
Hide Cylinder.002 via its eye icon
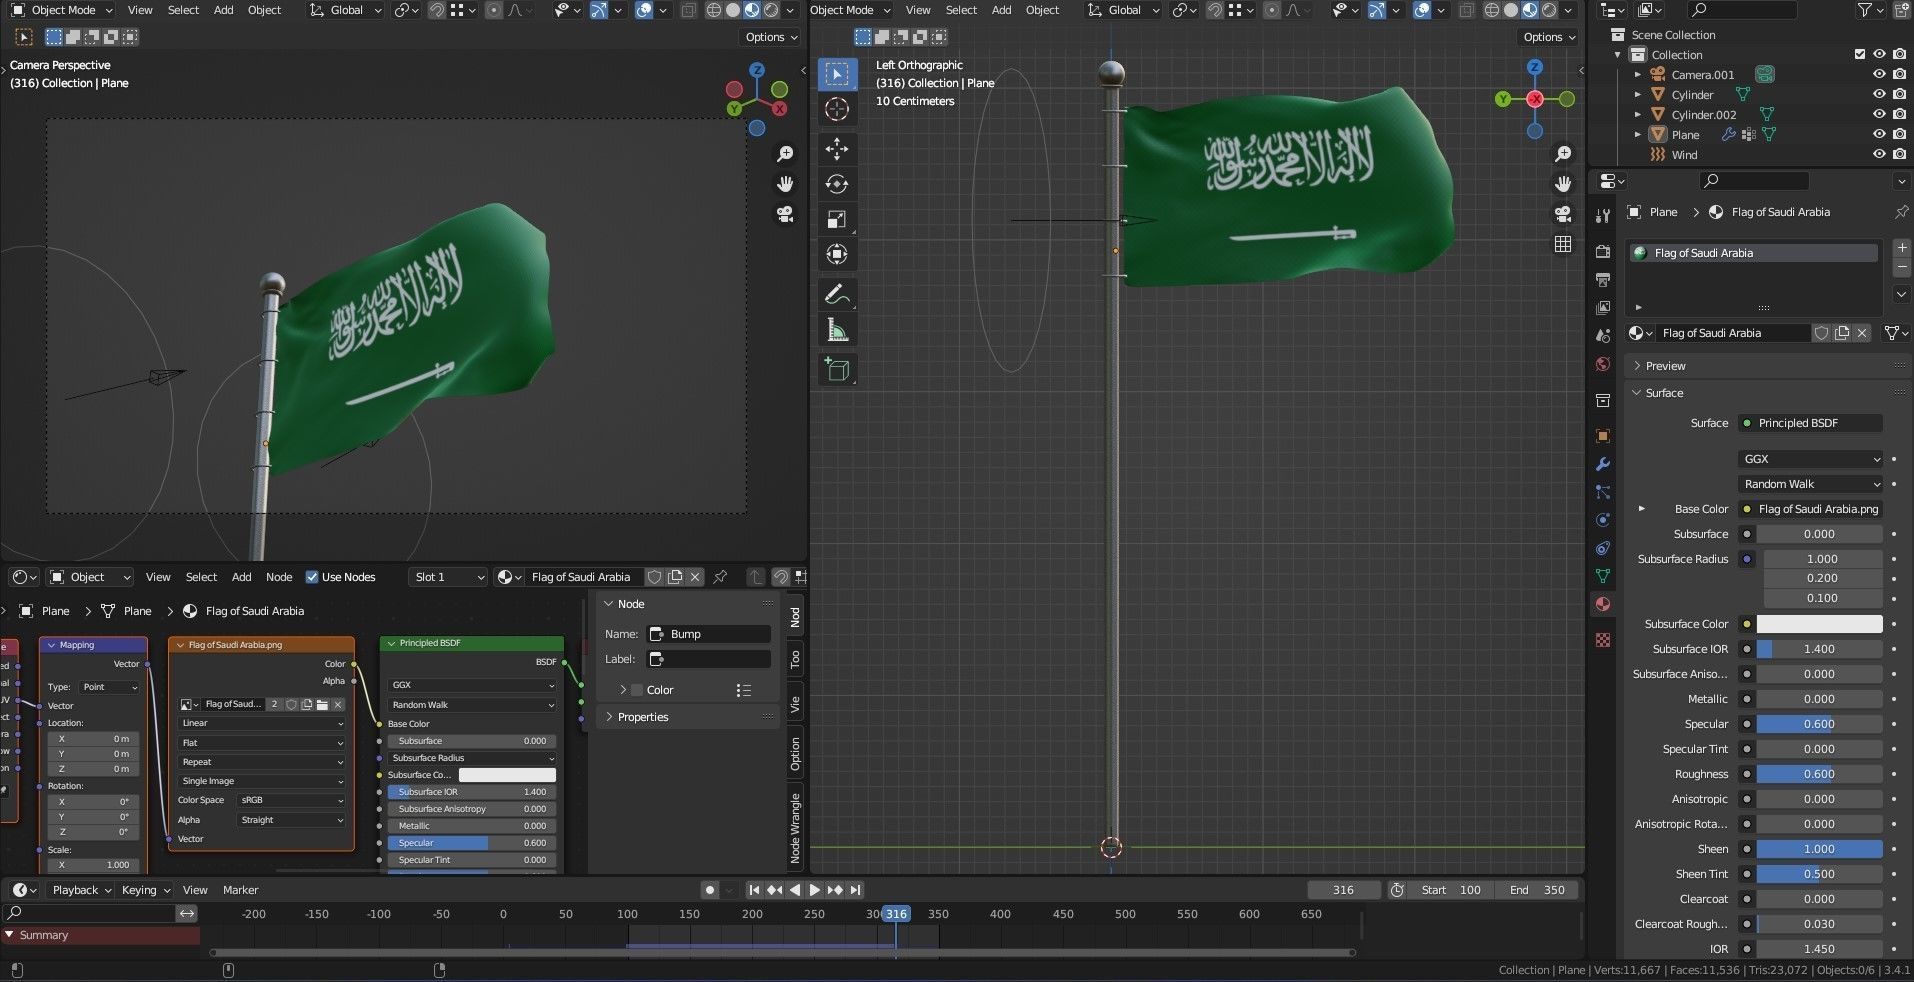pyautogui.click(x=1879, y=115)
